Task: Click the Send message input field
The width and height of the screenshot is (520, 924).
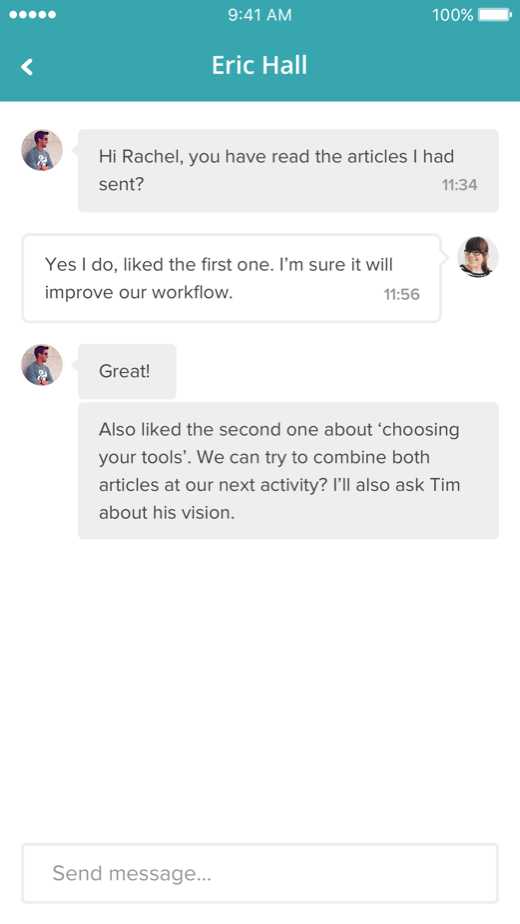Action: (260, 873)
